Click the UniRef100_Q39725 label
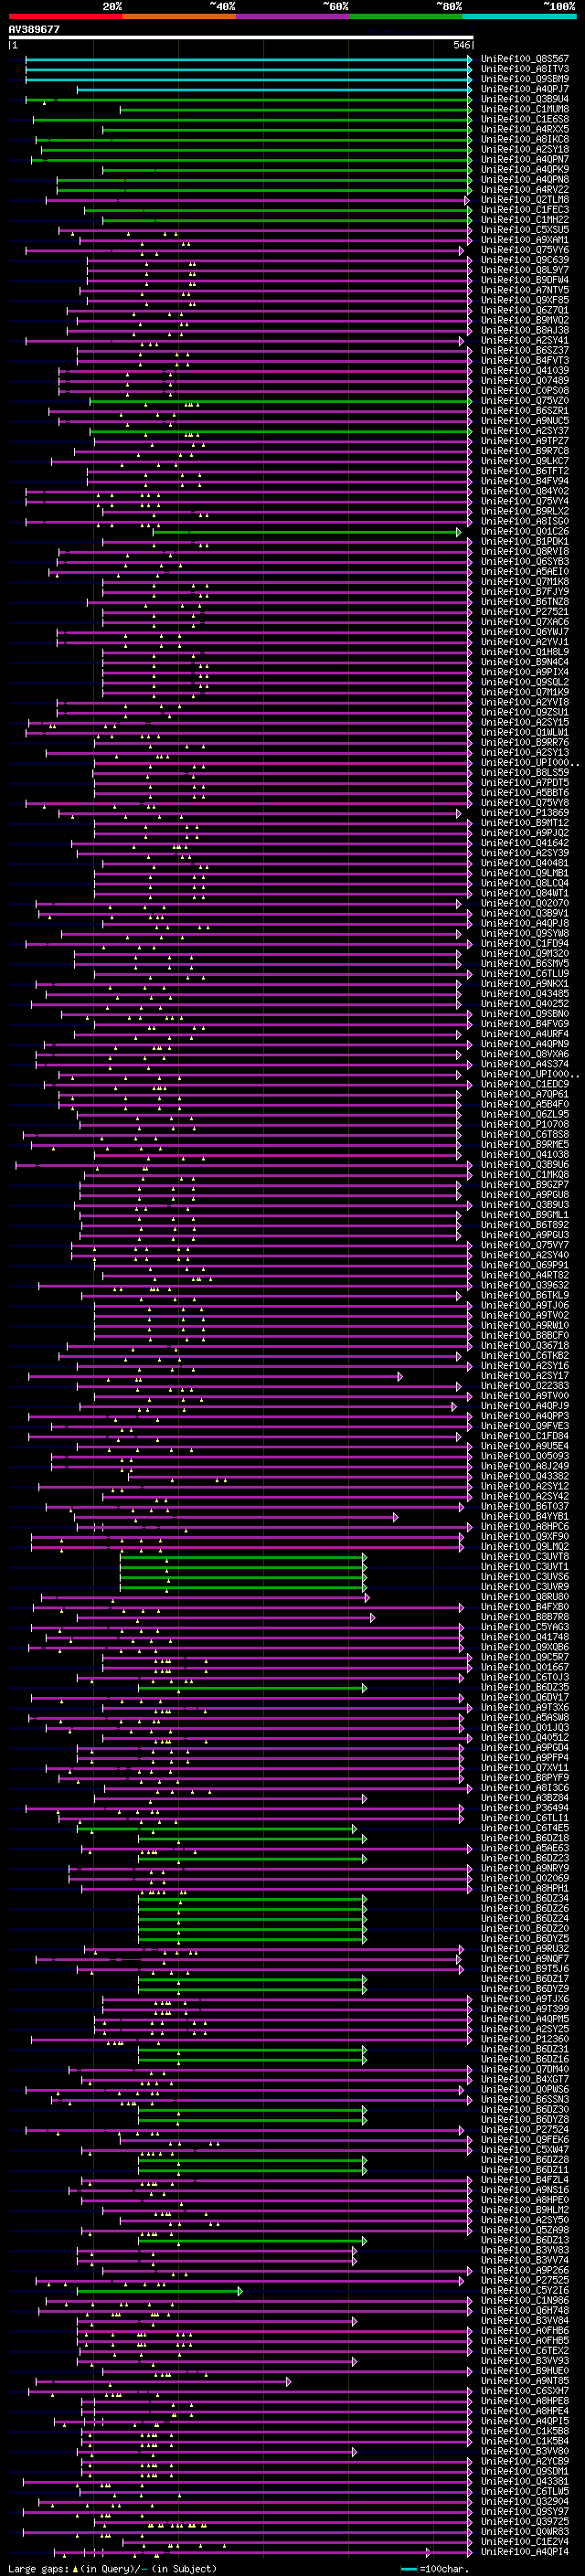 pyautogui.click(x=525, y=2520)
